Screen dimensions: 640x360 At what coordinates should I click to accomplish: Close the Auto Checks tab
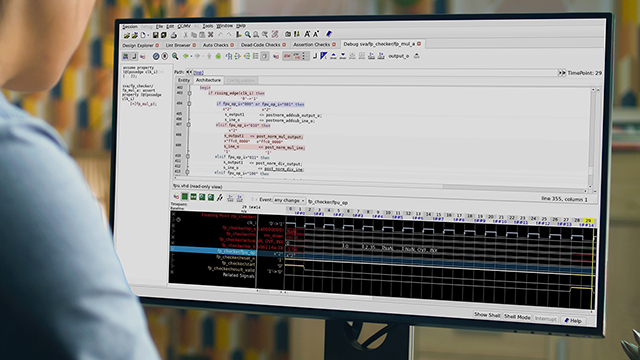232,45
